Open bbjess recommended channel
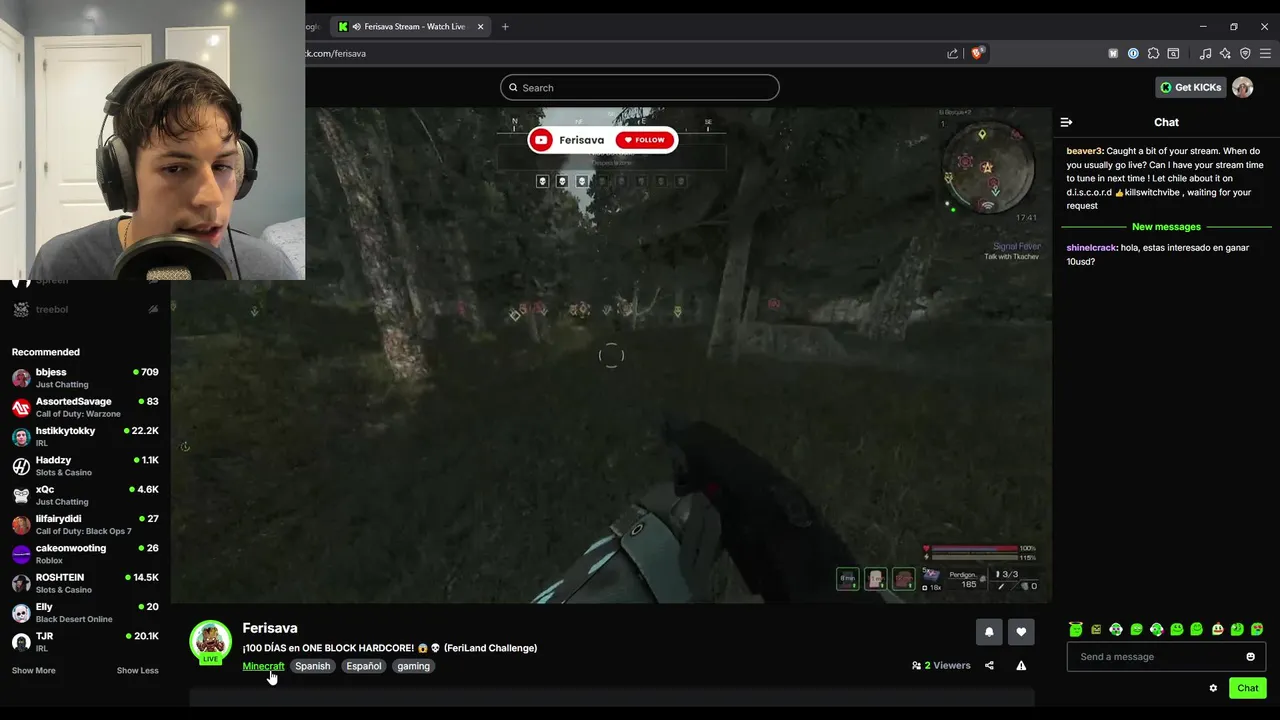 pos(85,378)
